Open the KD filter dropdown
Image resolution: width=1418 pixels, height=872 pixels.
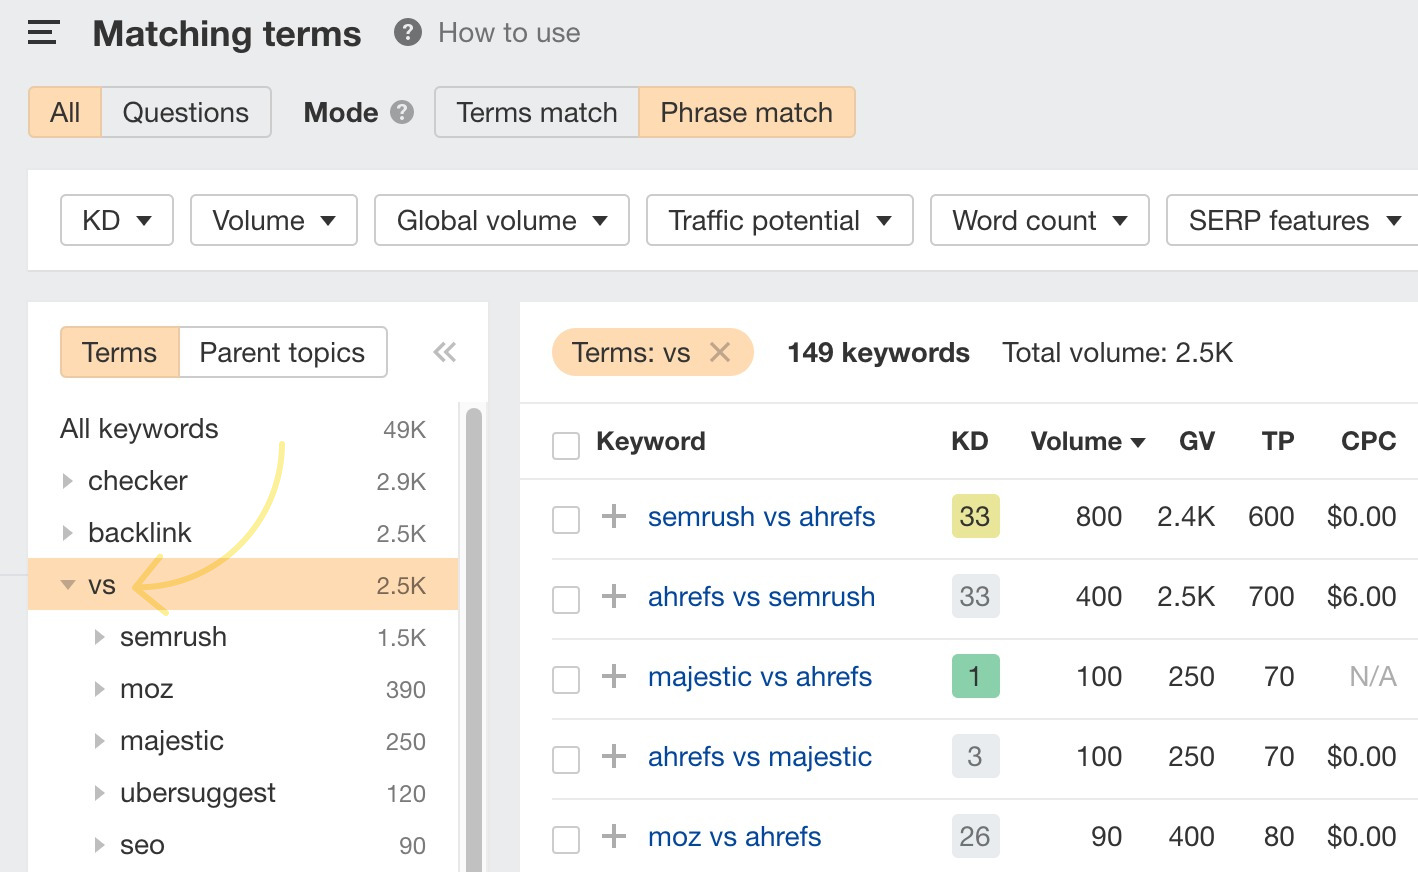pyautogui.click(x=116, y=220)
